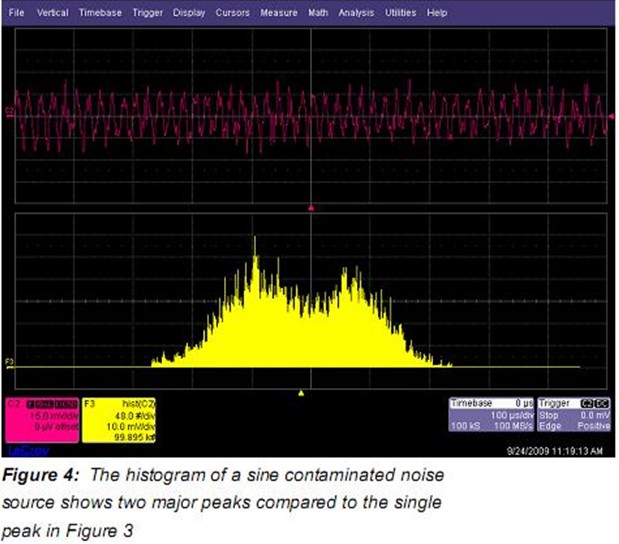Click the yellow triangle marker below histogram

(301, 392)
